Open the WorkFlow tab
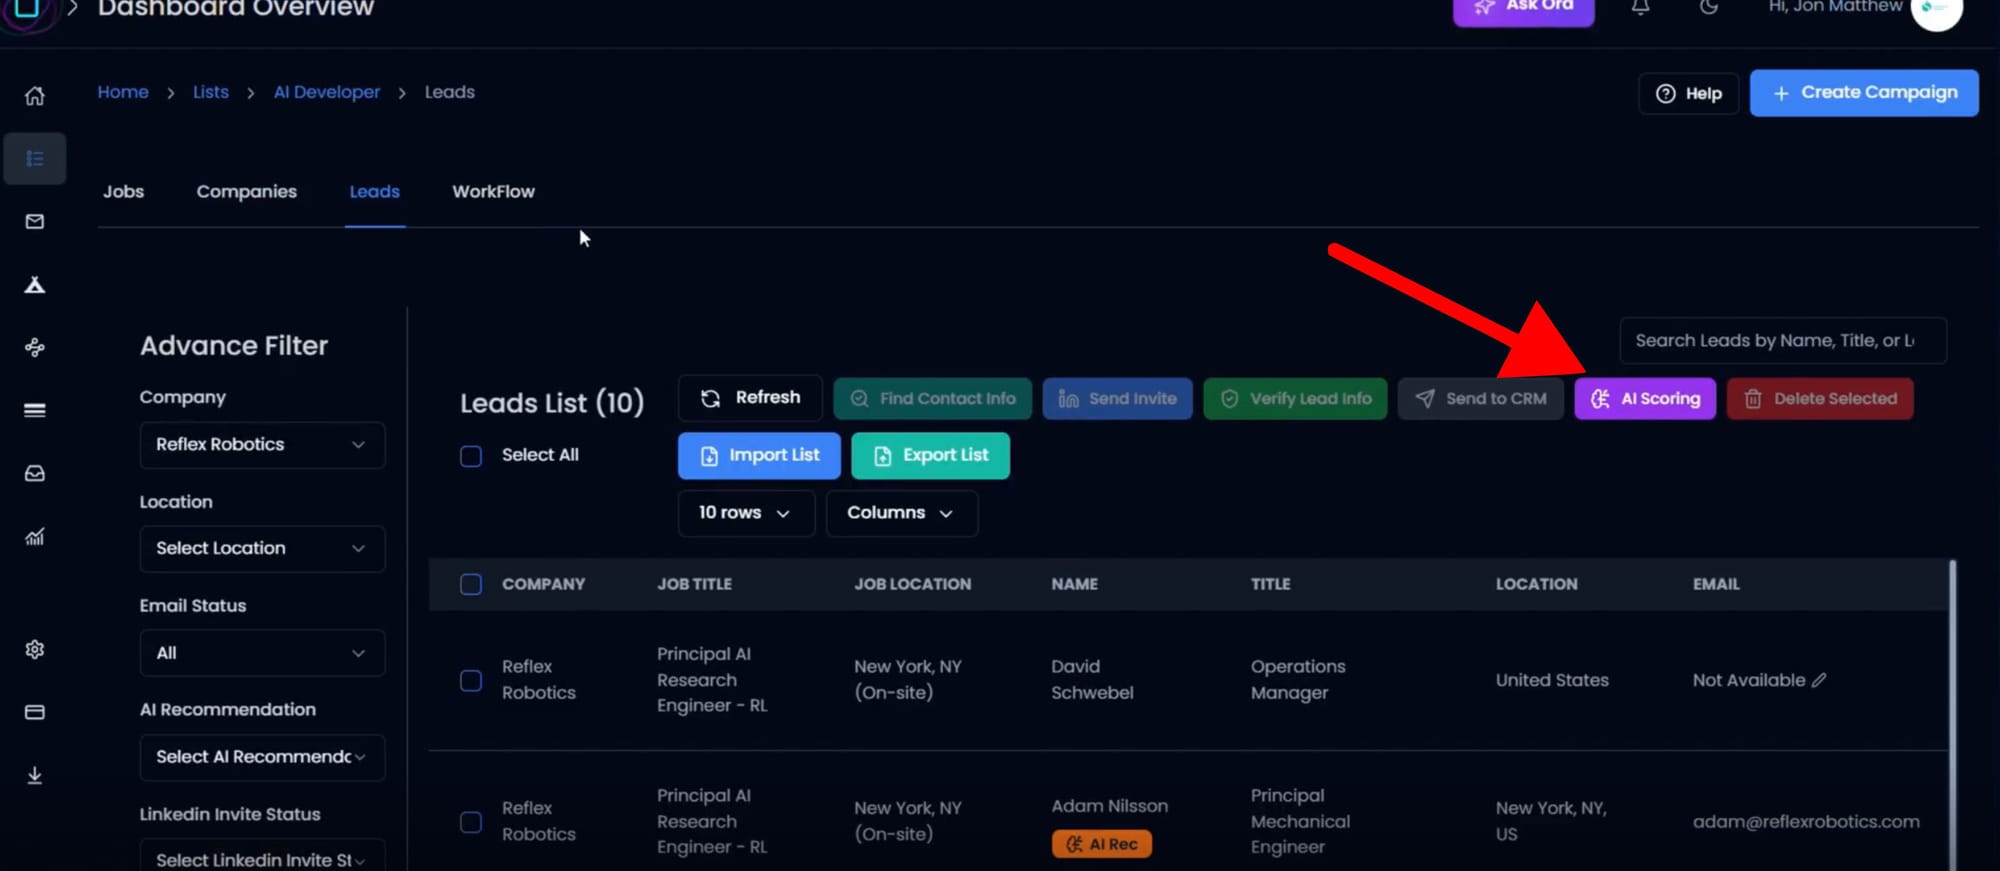This screenshot has width=2000, height=871. [x=493, y=192]
